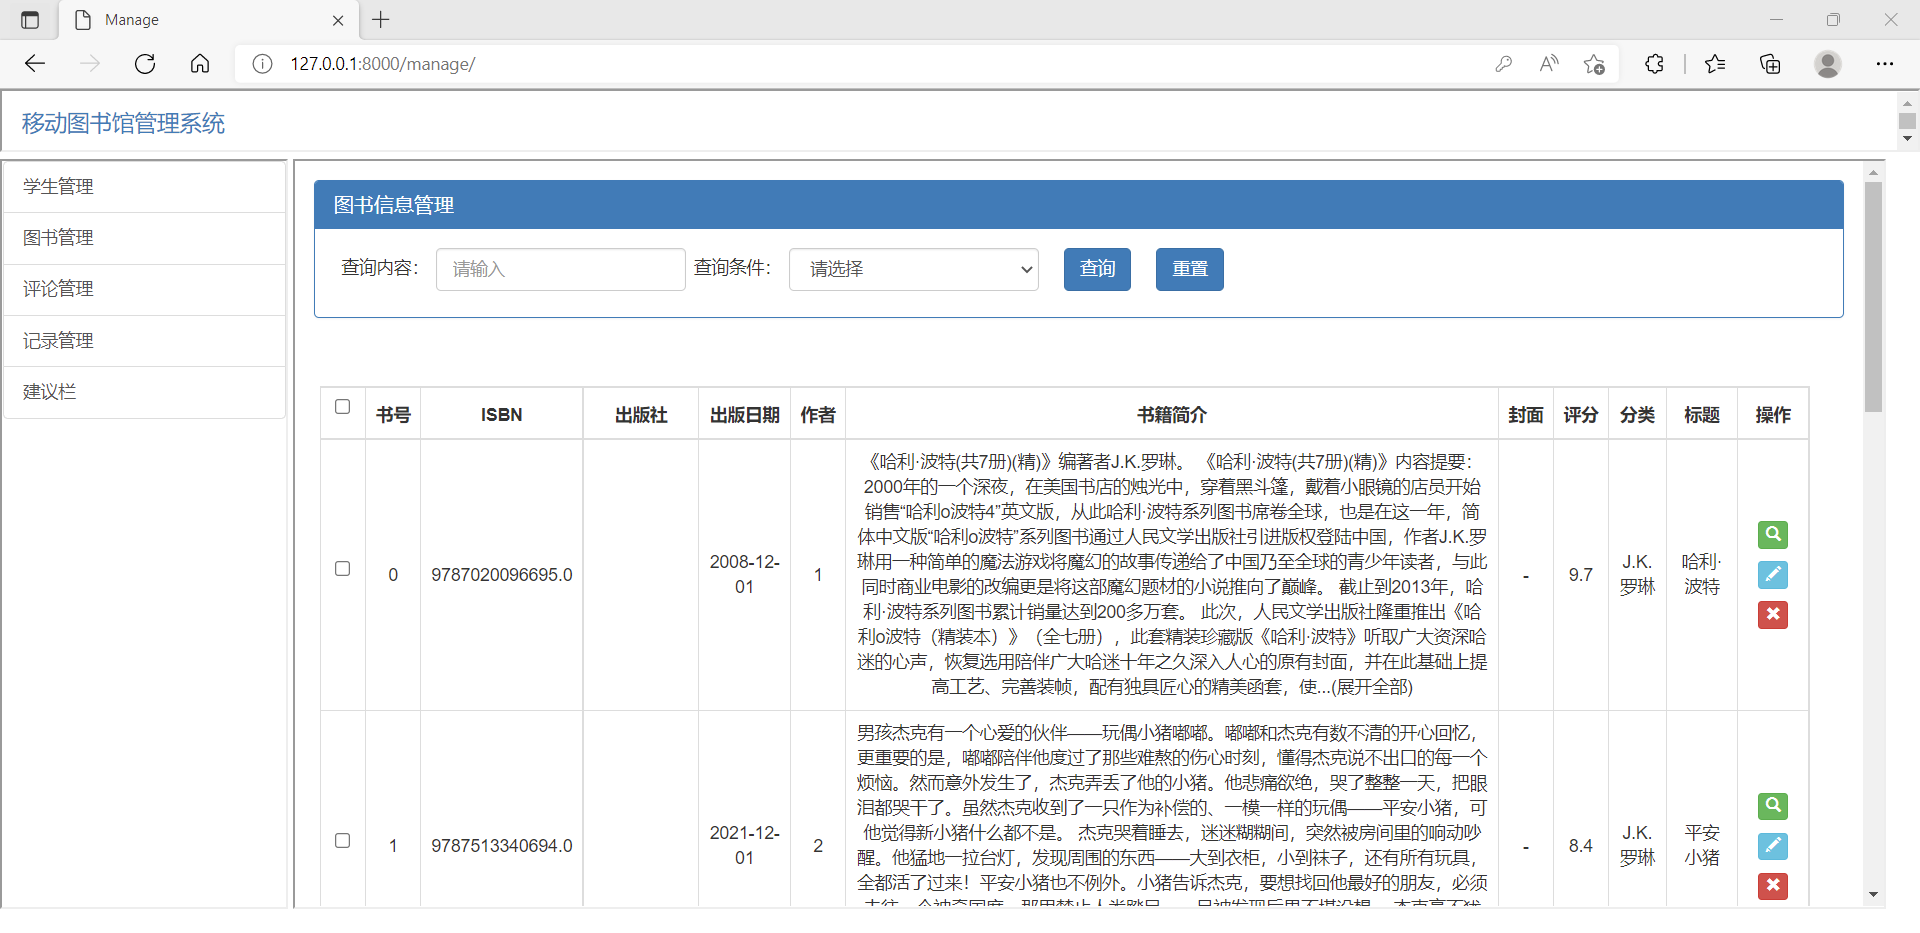1920x933 pixels.
Task: Refresh the current page
Action: 145,64
